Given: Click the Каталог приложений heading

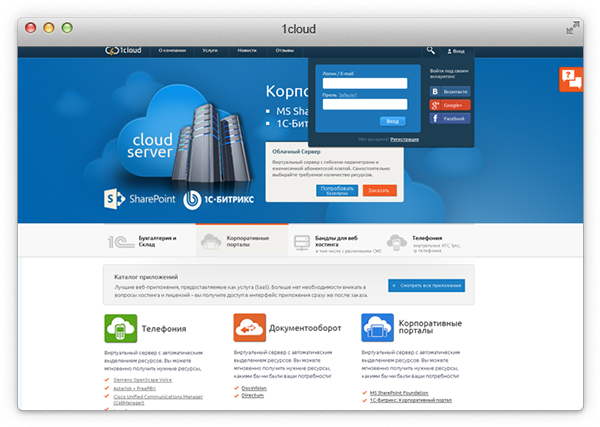Looking at the screenshot, I should click(x=146, y=277).
